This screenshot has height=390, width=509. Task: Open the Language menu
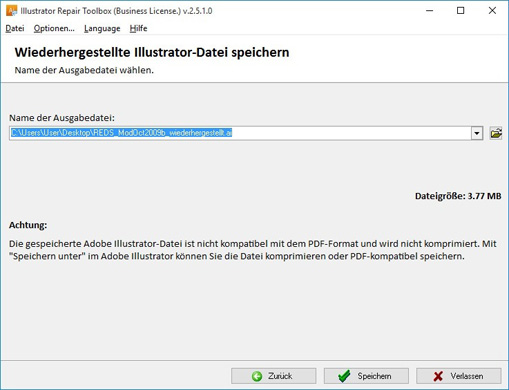point(102,29)
